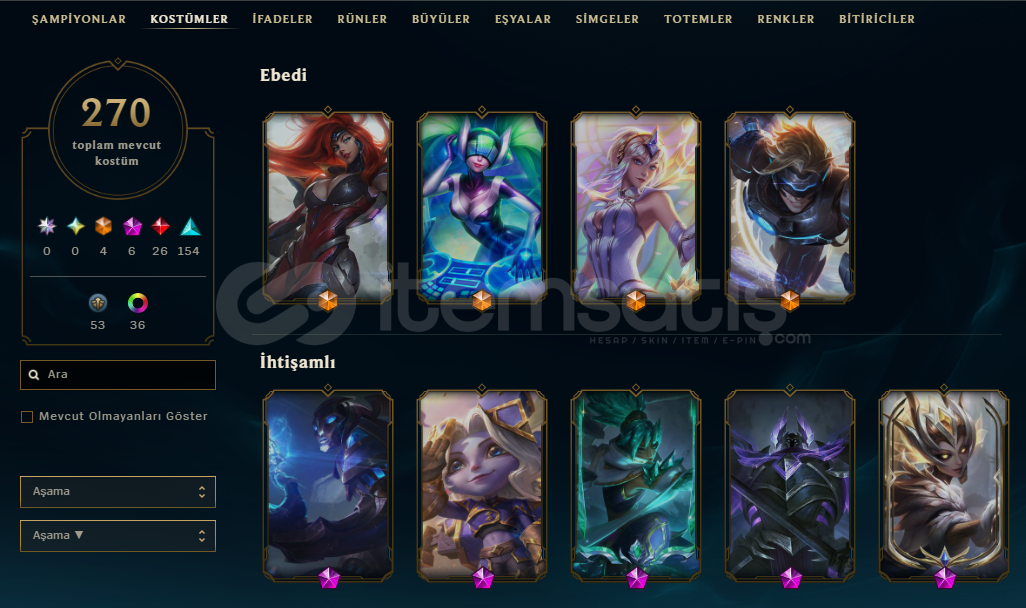Click the magnifier icon in the Ara box

[x=34, y=375]
